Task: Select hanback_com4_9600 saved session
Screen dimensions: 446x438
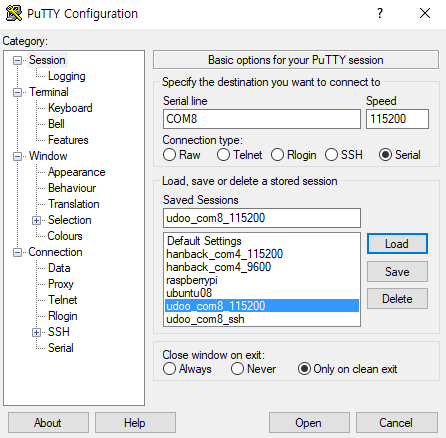Action: tap(262, 267)
